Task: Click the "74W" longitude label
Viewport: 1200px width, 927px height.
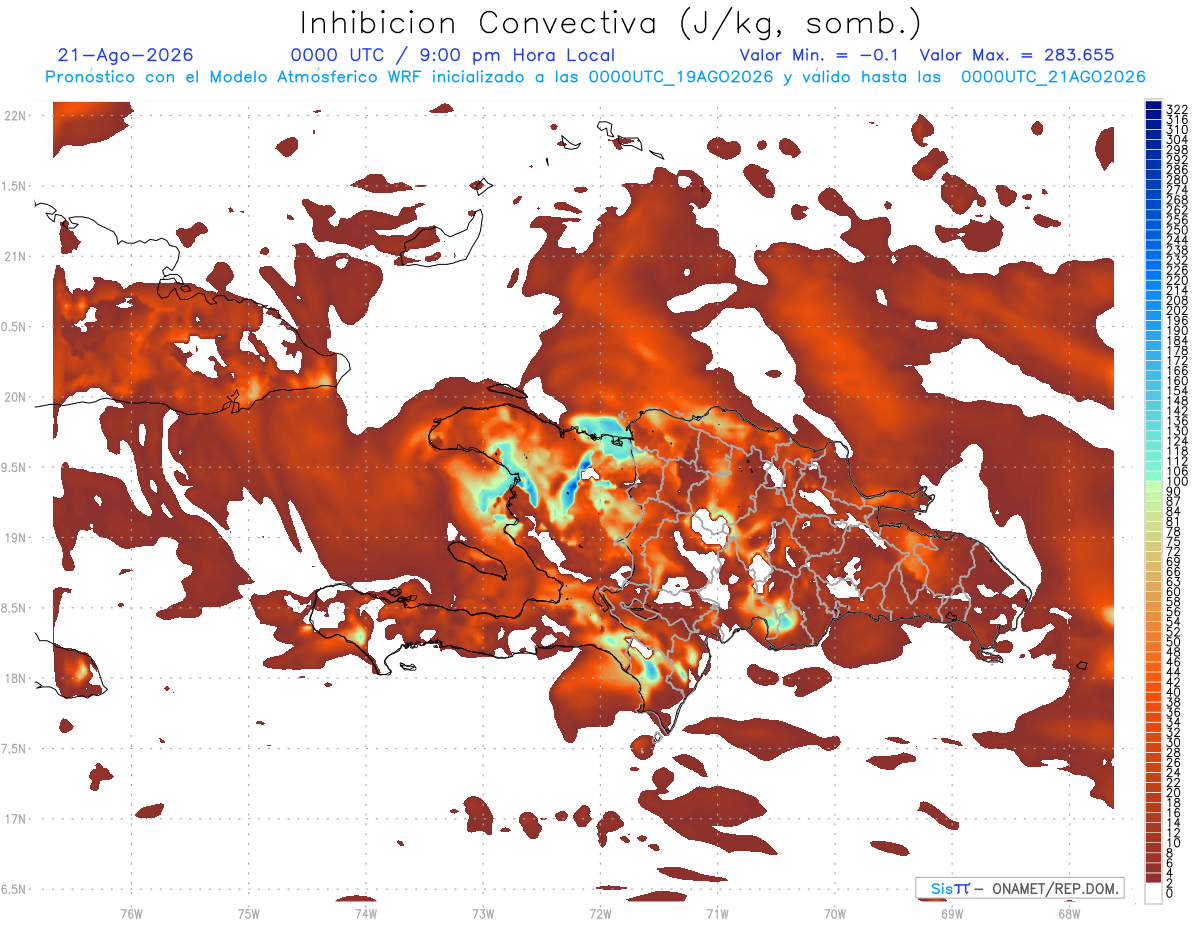Action: pyautogui.click(x=365, y=914)
